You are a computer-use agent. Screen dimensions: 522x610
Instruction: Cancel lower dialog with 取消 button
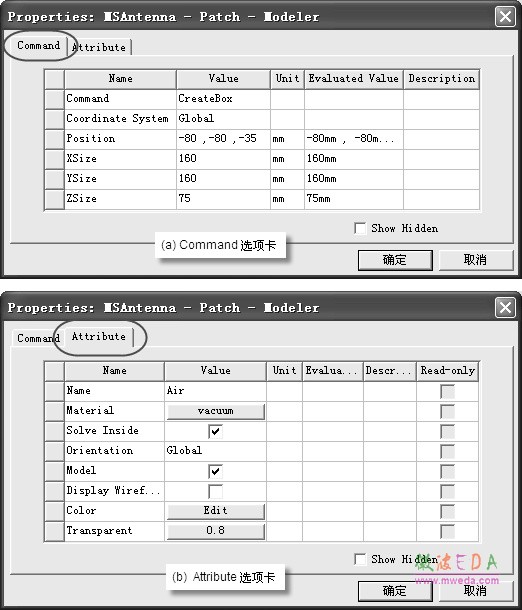coord(476,591)
